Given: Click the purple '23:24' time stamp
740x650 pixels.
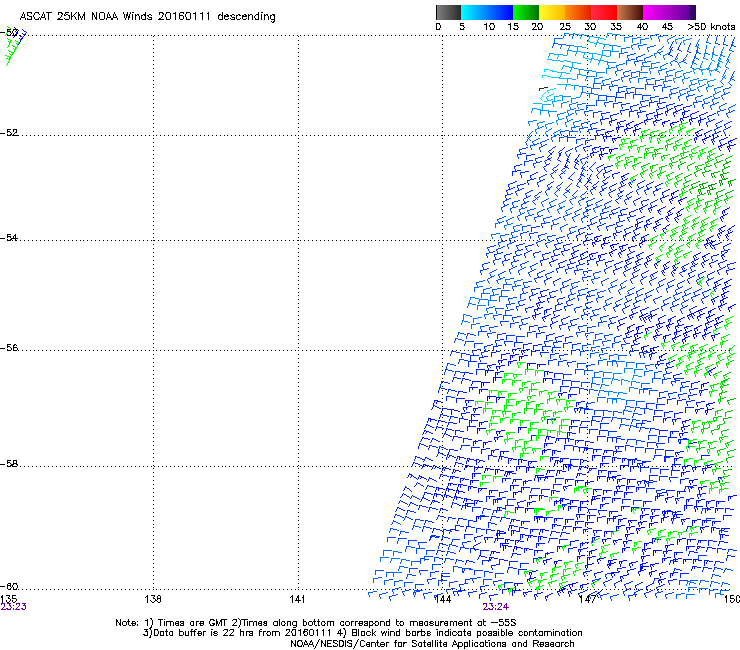Looking at the screenshot, I should (x=496, y=607).
